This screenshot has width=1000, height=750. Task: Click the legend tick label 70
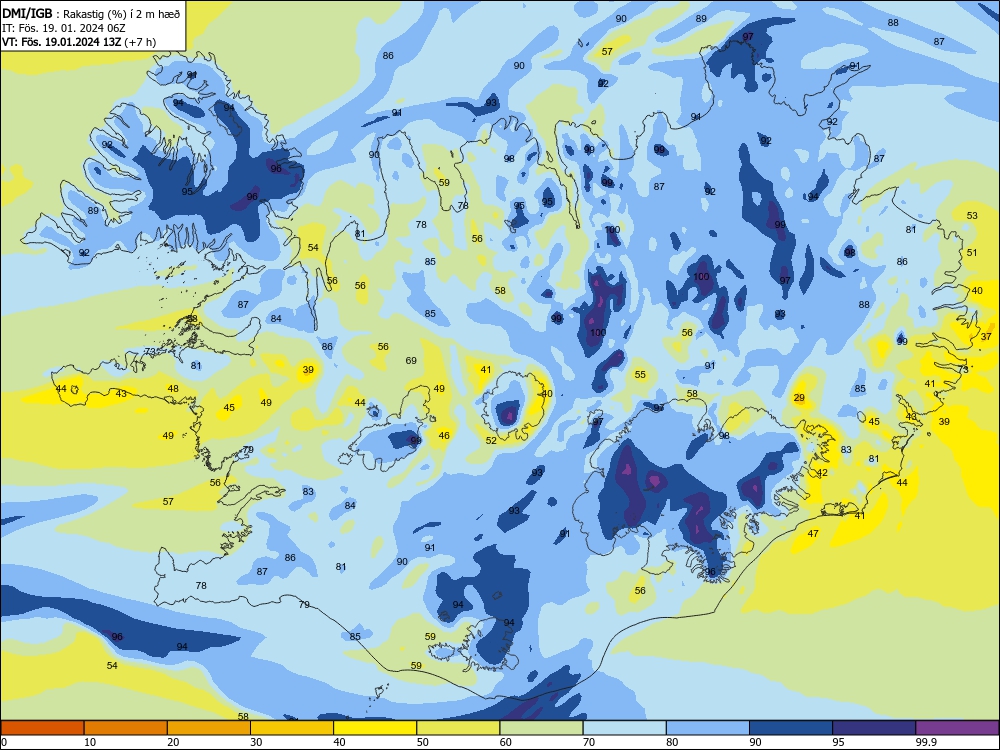pyautogui.click(x=589, y=742)
